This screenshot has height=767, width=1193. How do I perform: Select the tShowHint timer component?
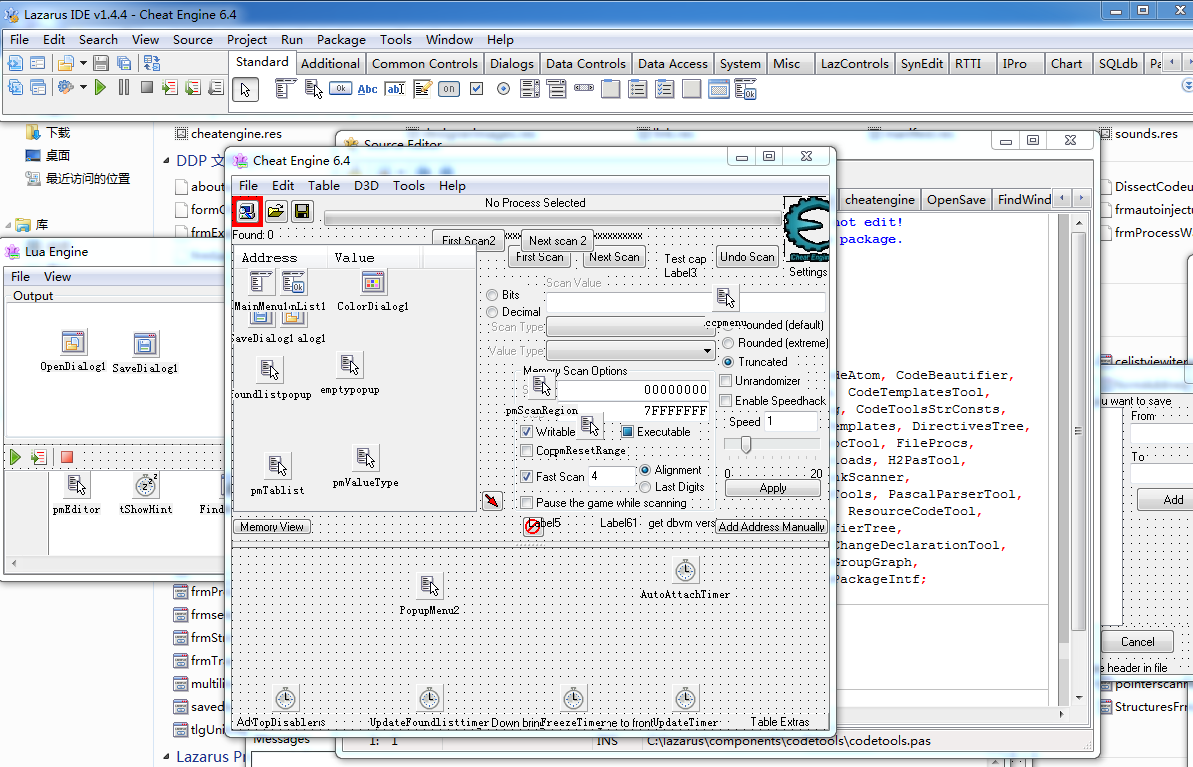145,485
